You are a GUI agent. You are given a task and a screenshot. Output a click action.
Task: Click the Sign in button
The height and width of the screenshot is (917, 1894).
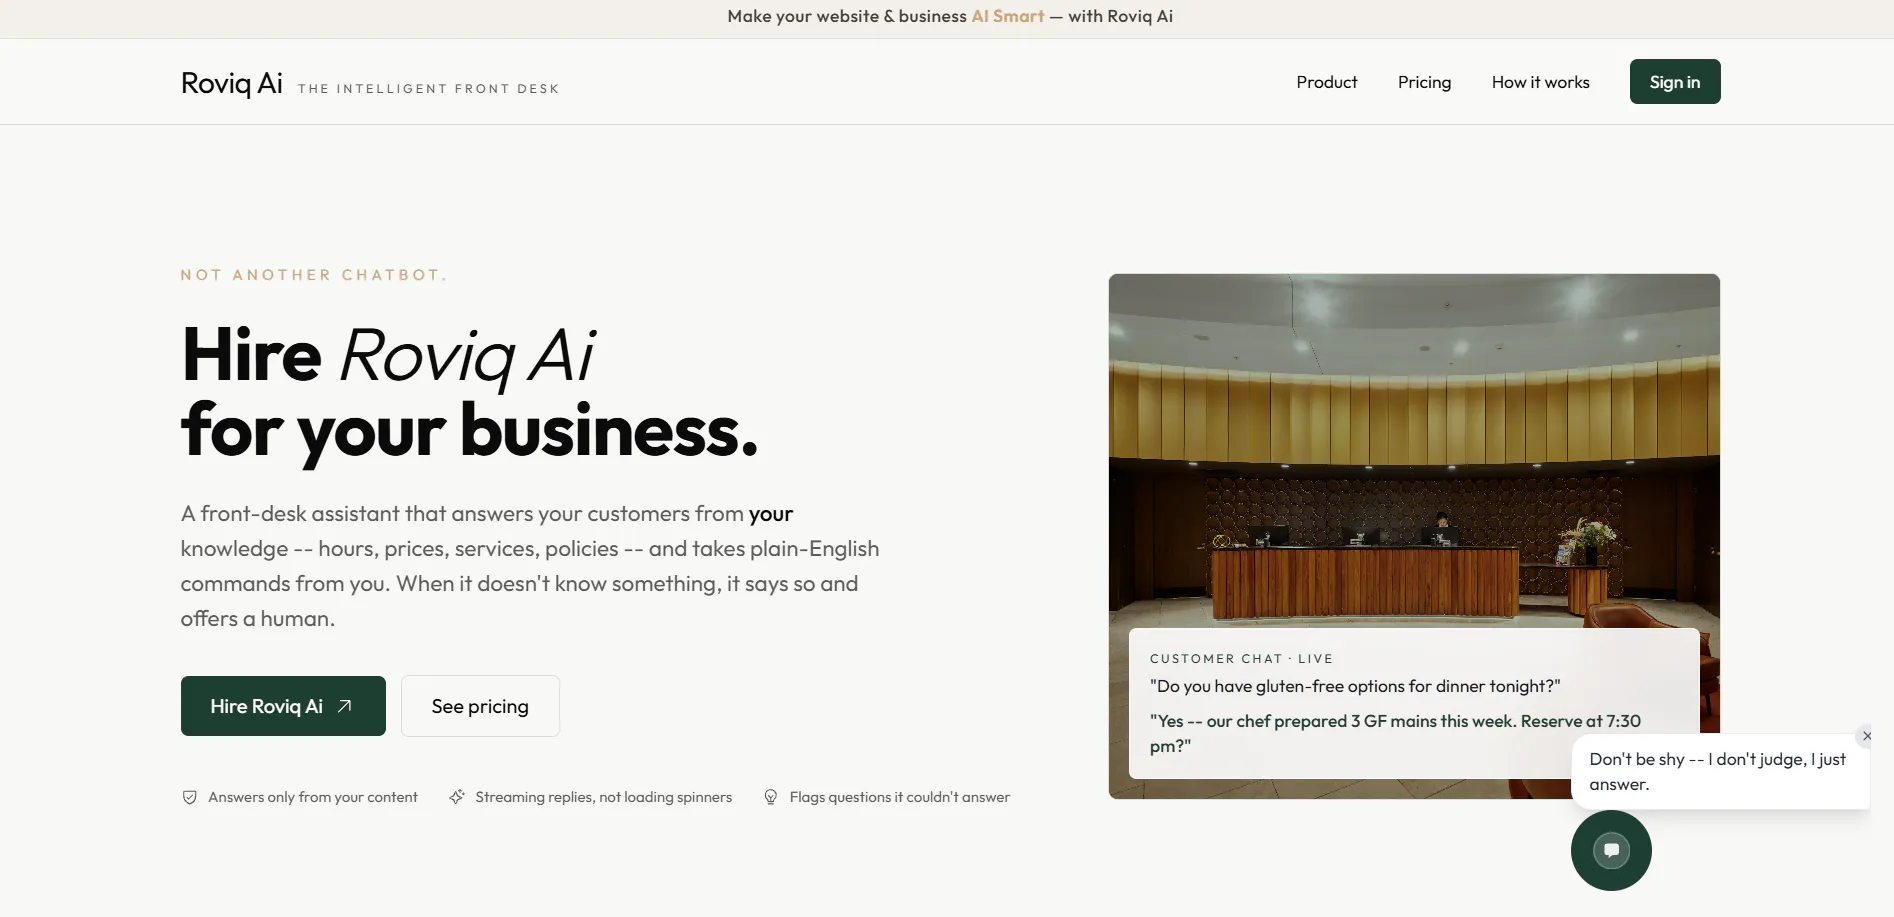coord(1675,82)
